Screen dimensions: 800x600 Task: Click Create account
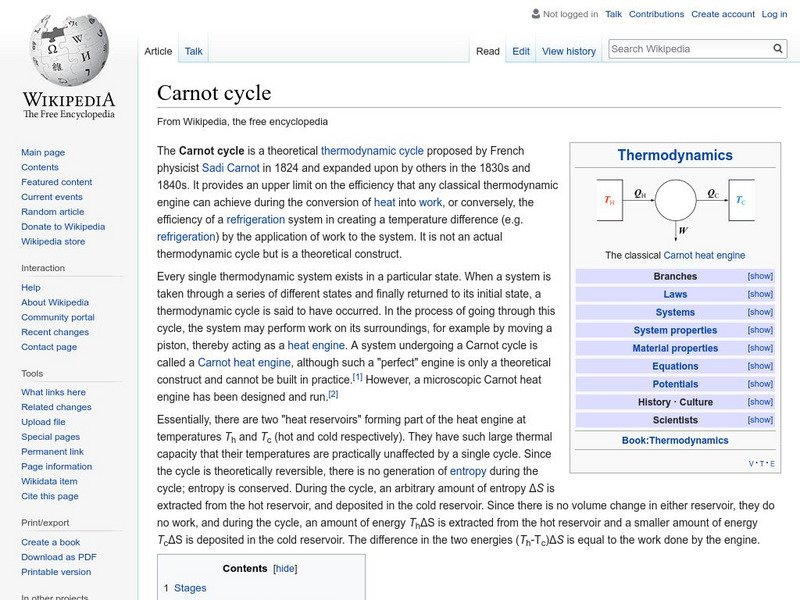(x=723, y=14)
